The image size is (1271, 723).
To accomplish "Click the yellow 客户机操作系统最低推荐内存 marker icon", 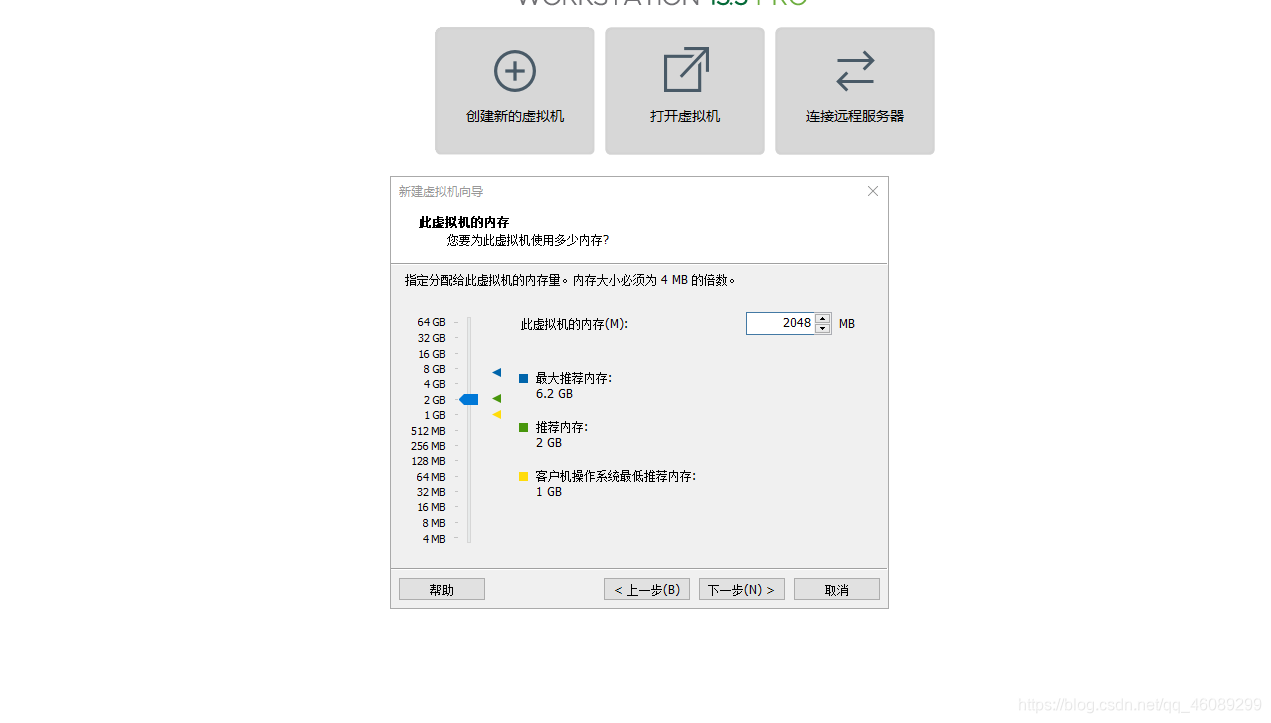I will coord(523,476).
